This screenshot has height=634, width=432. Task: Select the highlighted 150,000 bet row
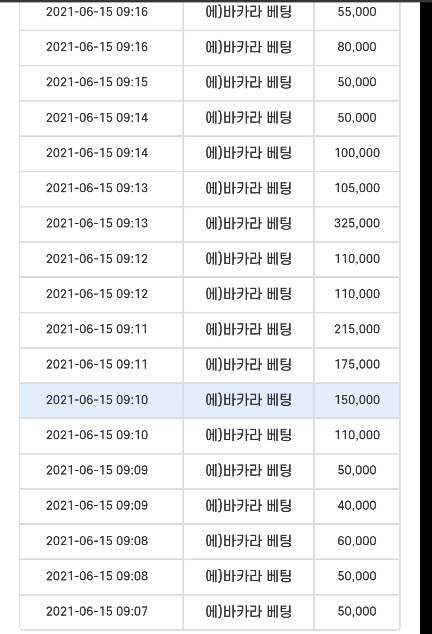click(210, 400)
